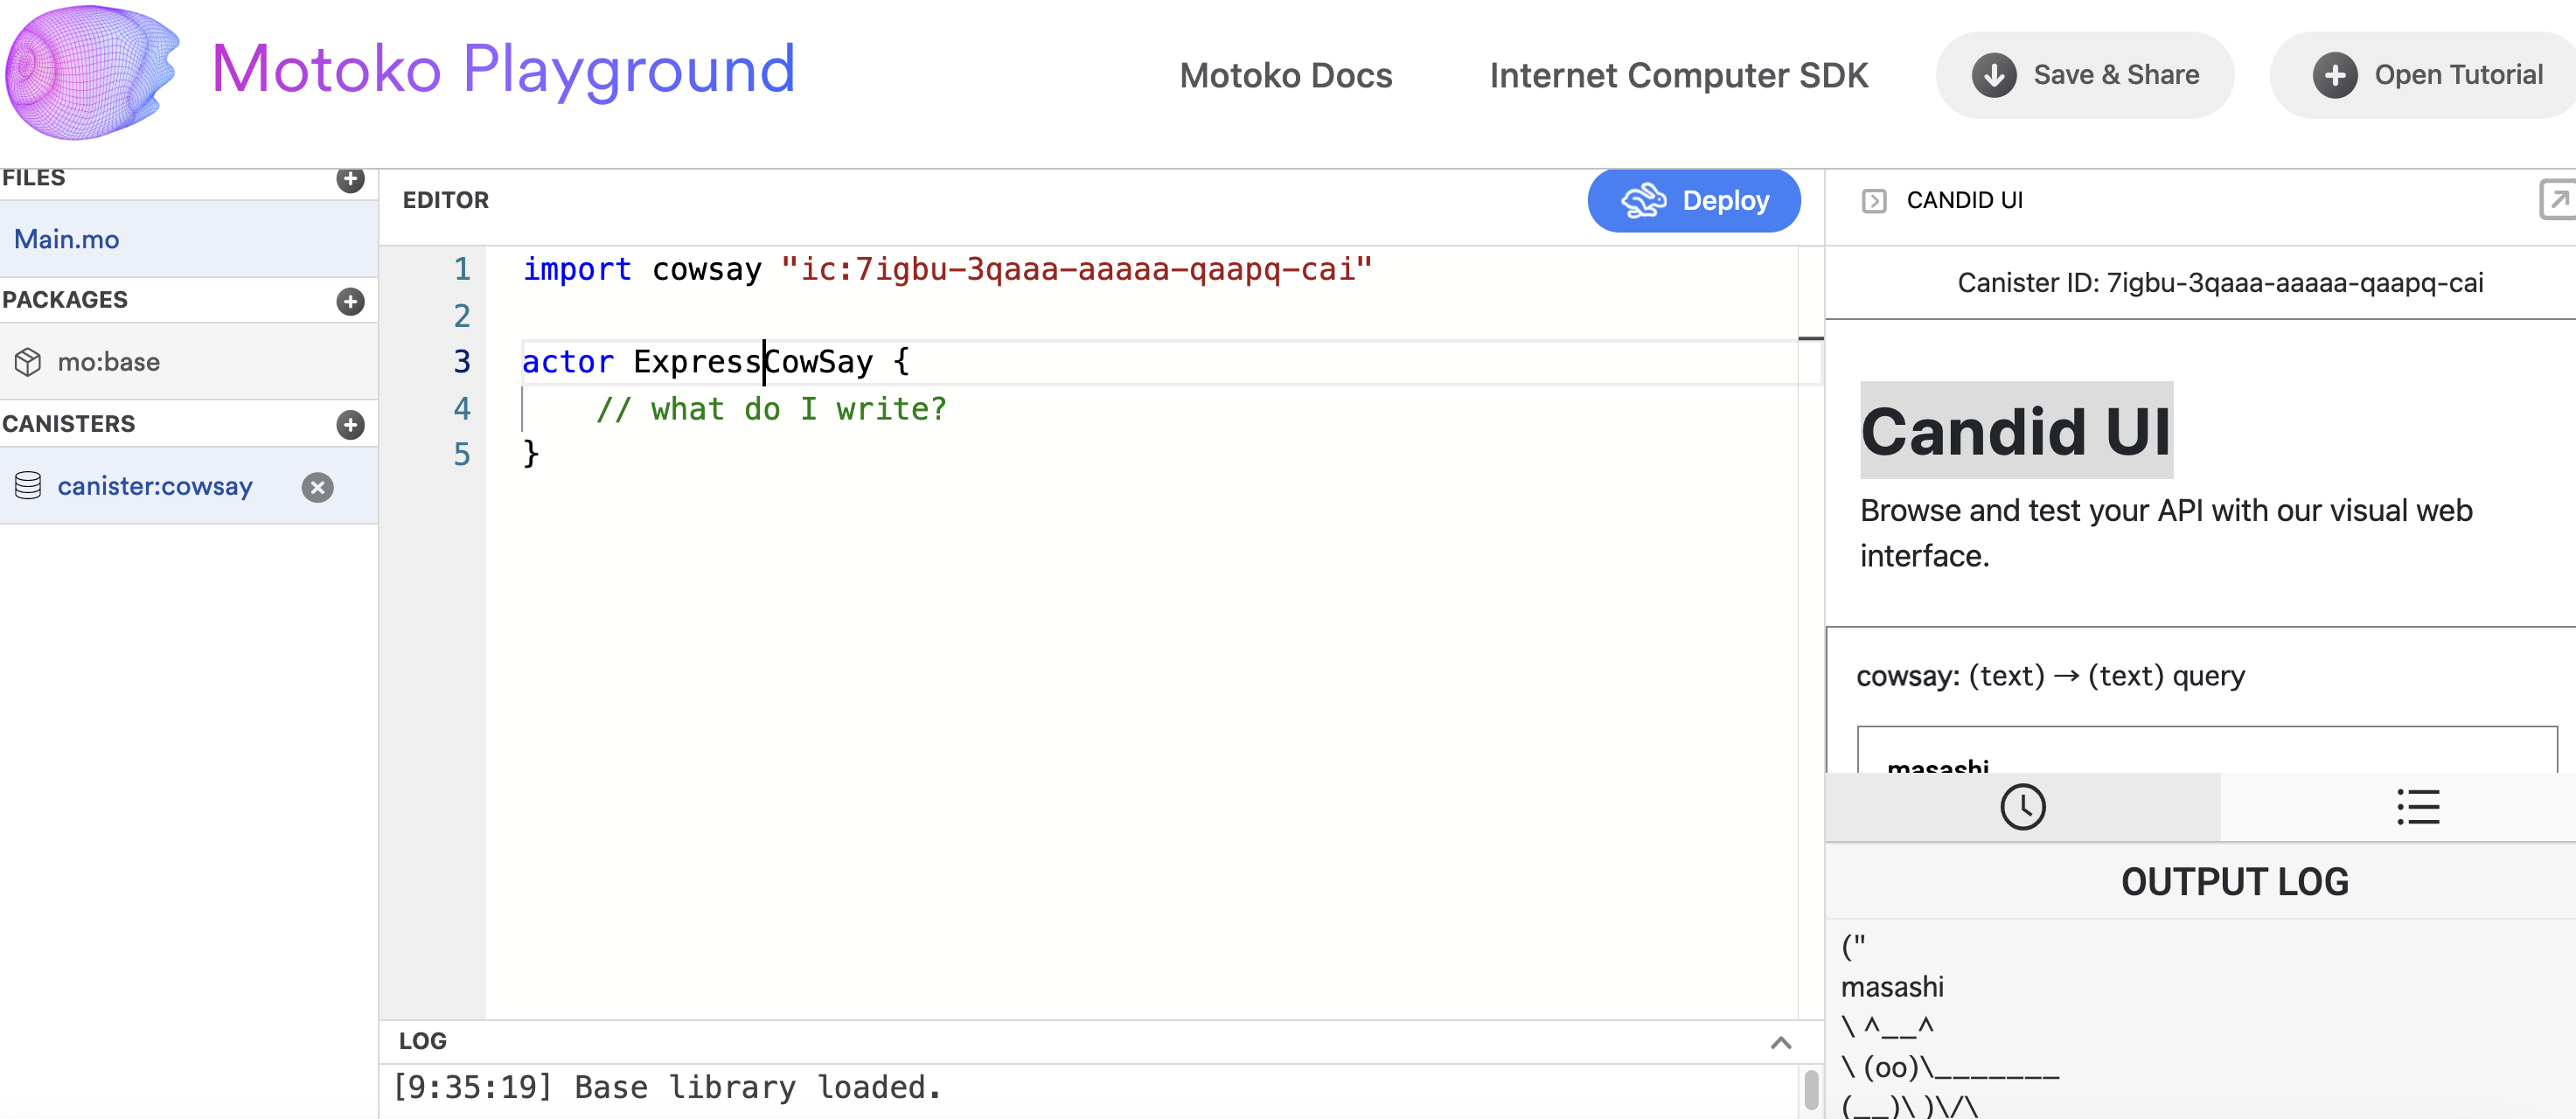The width and height of the screenshot is (2576, 1119).
Task: Click the masashi line in output log
Action: pyautogui.click(x=1892, y=988)
